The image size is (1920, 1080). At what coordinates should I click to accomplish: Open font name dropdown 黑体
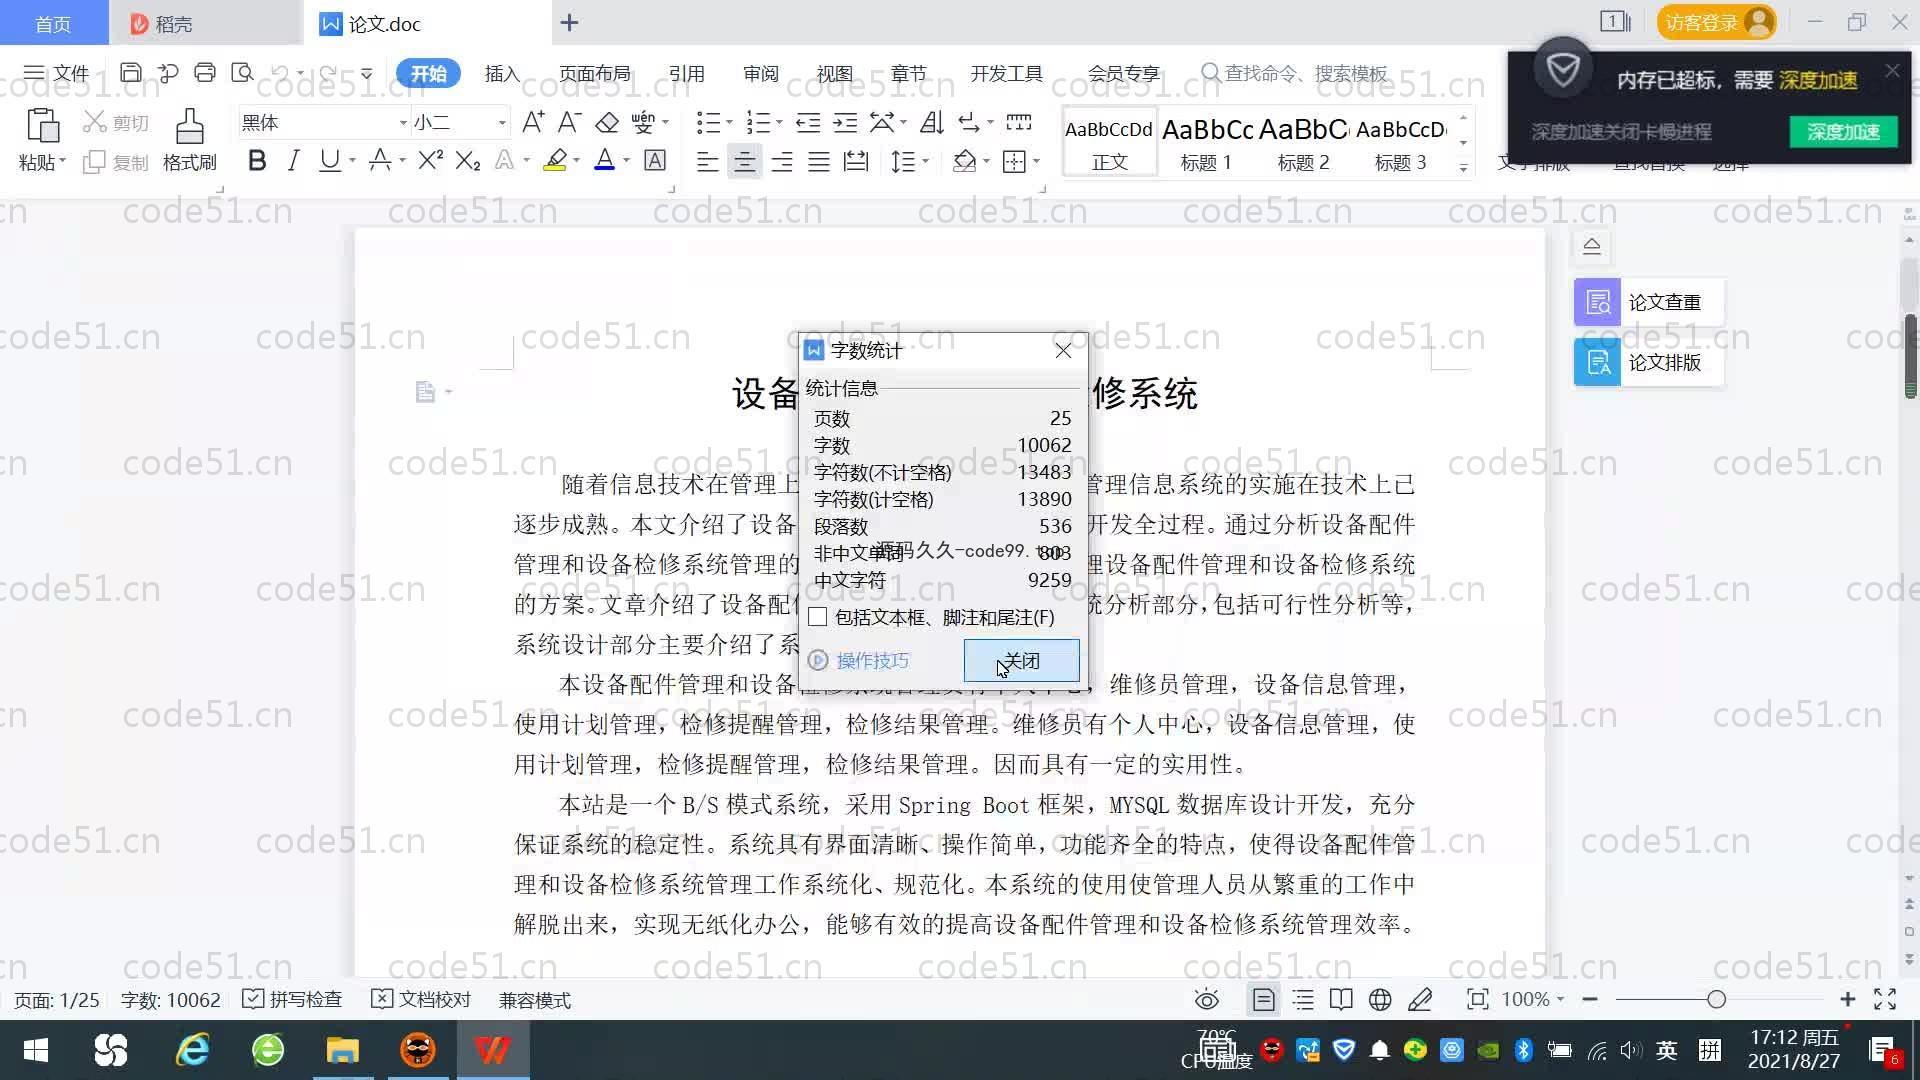click(x=403, y=122)
